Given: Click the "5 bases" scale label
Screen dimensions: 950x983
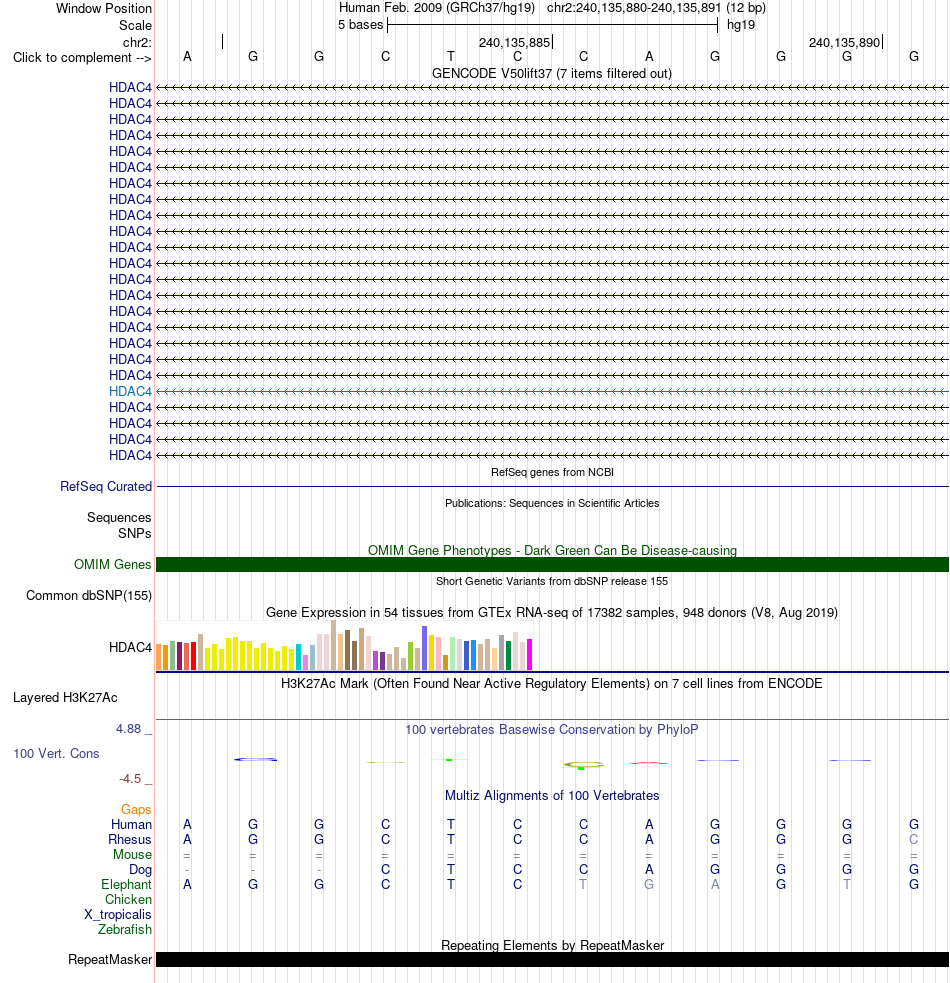Looking at the screenshot, I should click(x=360, y=25).
